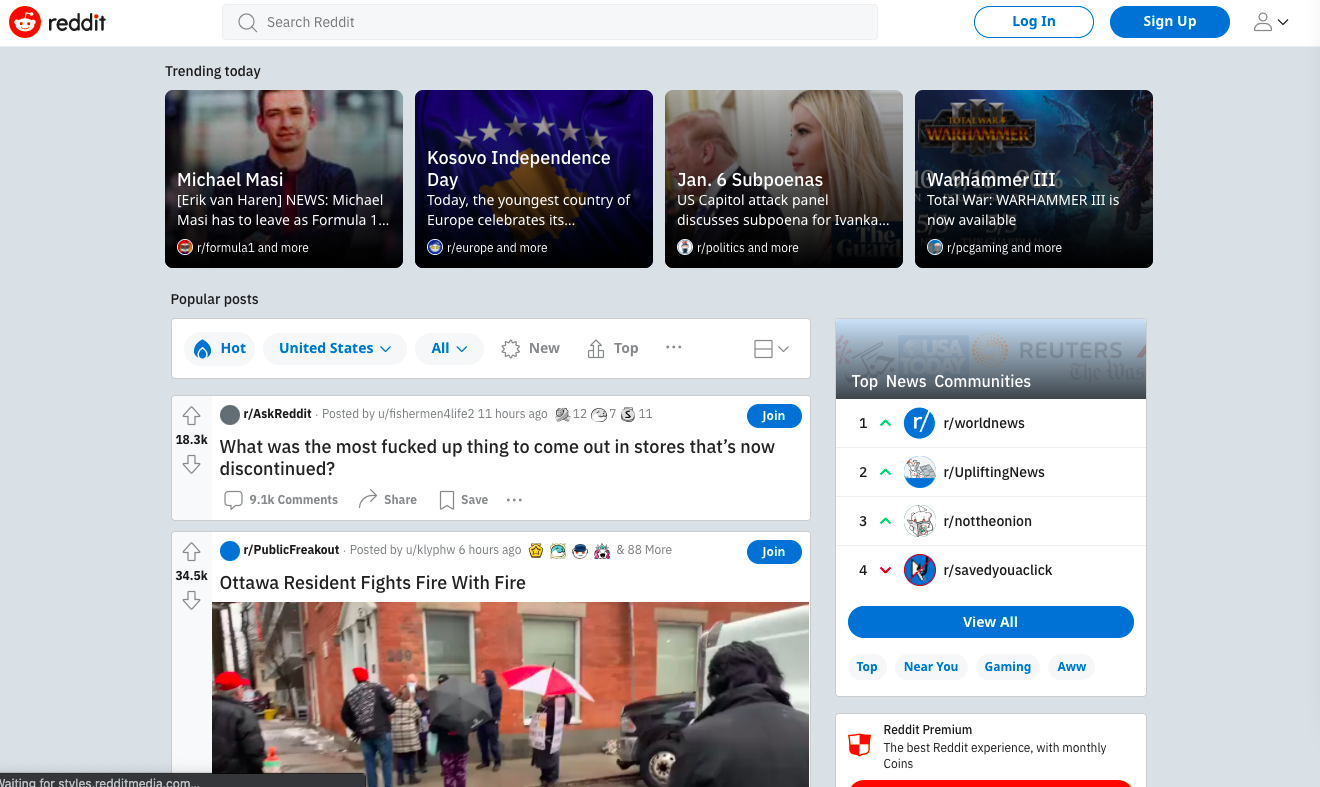Downvote the Ottawa Resident Fights Fire post
1320x787 pixels.
192,600
